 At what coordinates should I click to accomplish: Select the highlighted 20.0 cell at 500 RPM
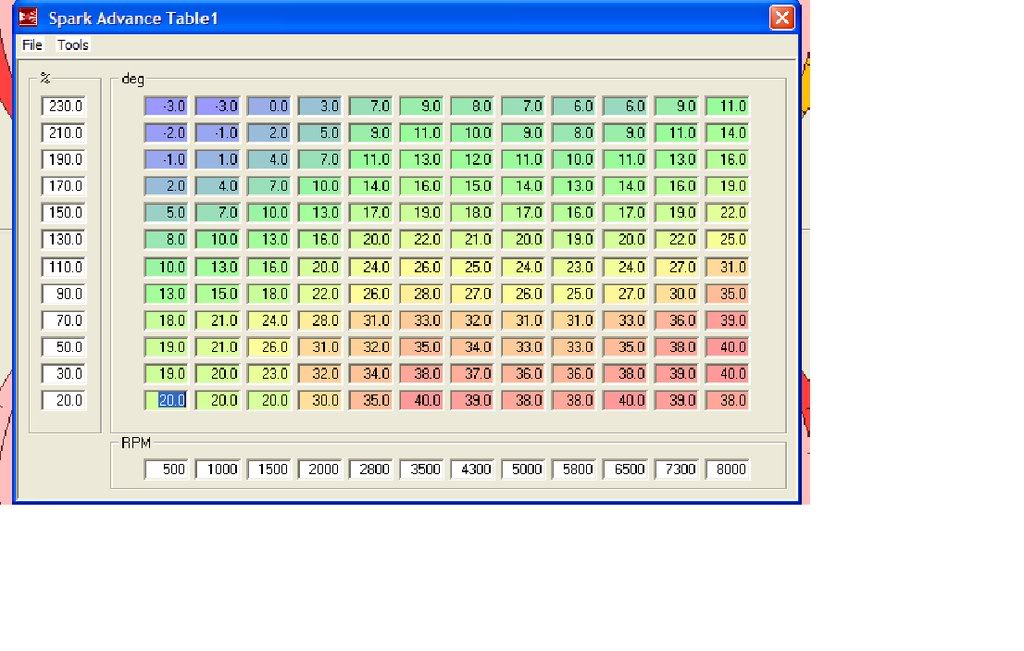pos(167,400)
